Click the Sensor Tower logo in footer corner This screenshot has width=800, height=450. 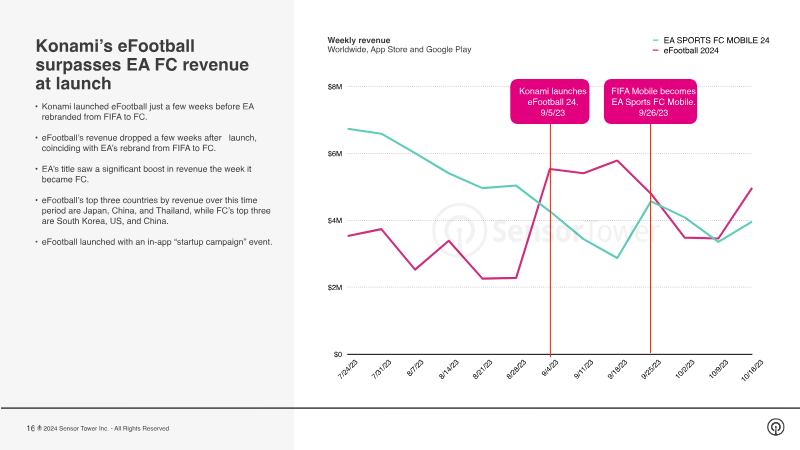tap(775, 428)
